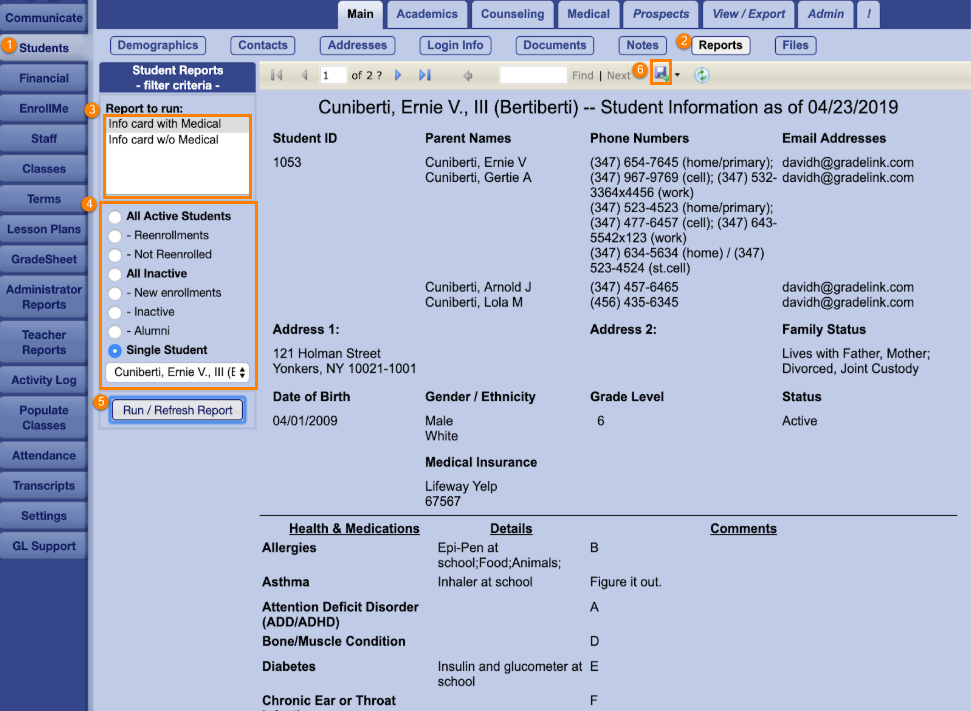Screen dimensions: 972x711
Task: Click Next link in report toolbar
Action: 619,75
